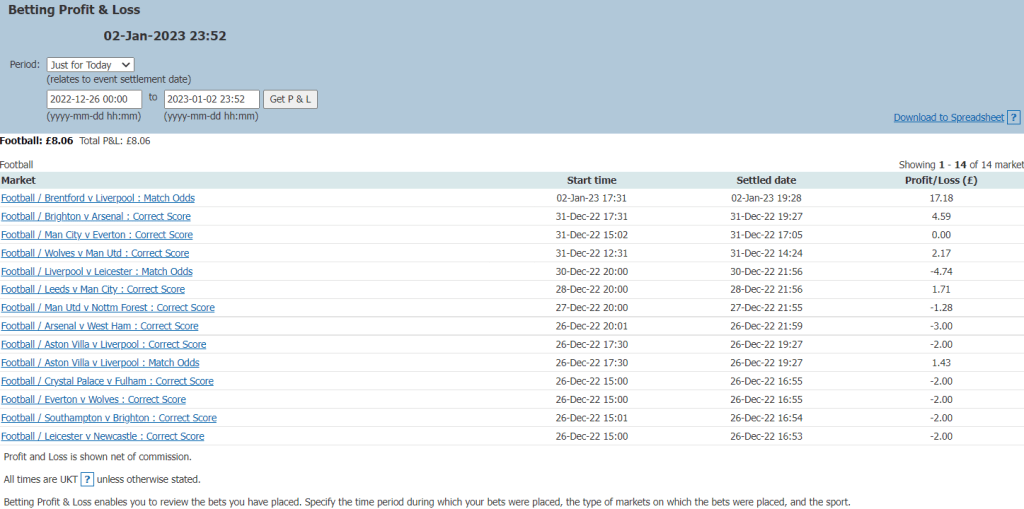The image size is (1024, 509).
Task: Click the end date input field
Action: click(x=211, y=99)
